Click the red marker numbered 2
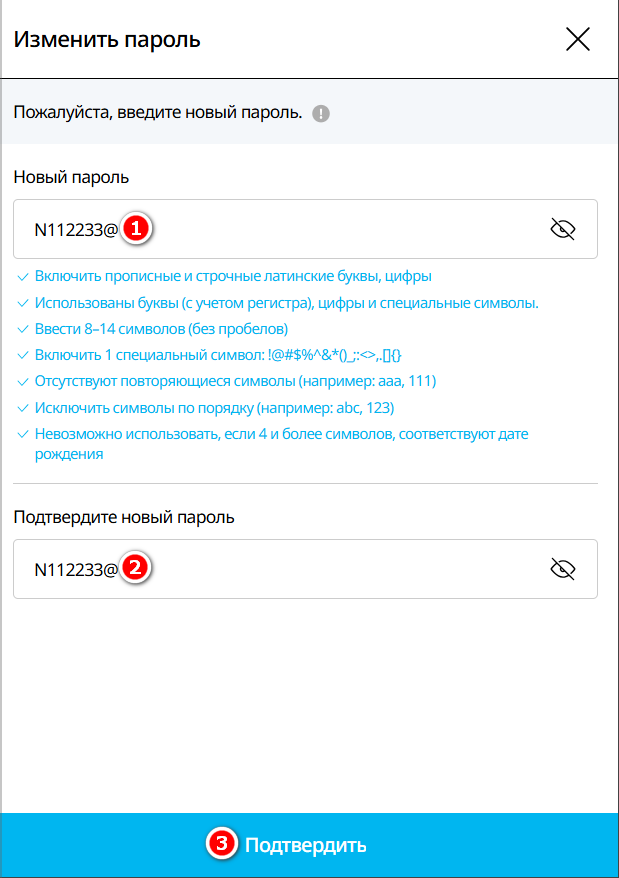The height and width of the screenshot is (878, 619). click(135, 567)
